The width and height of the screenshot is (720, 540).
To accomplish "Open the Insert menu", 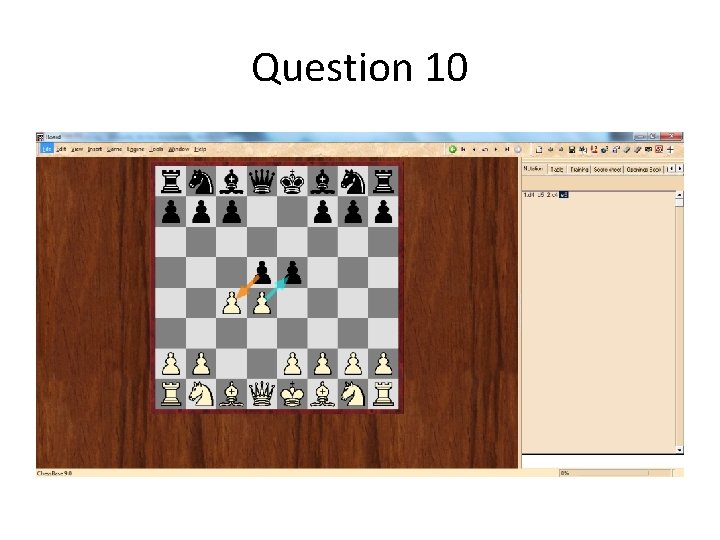I will point(95,149).
